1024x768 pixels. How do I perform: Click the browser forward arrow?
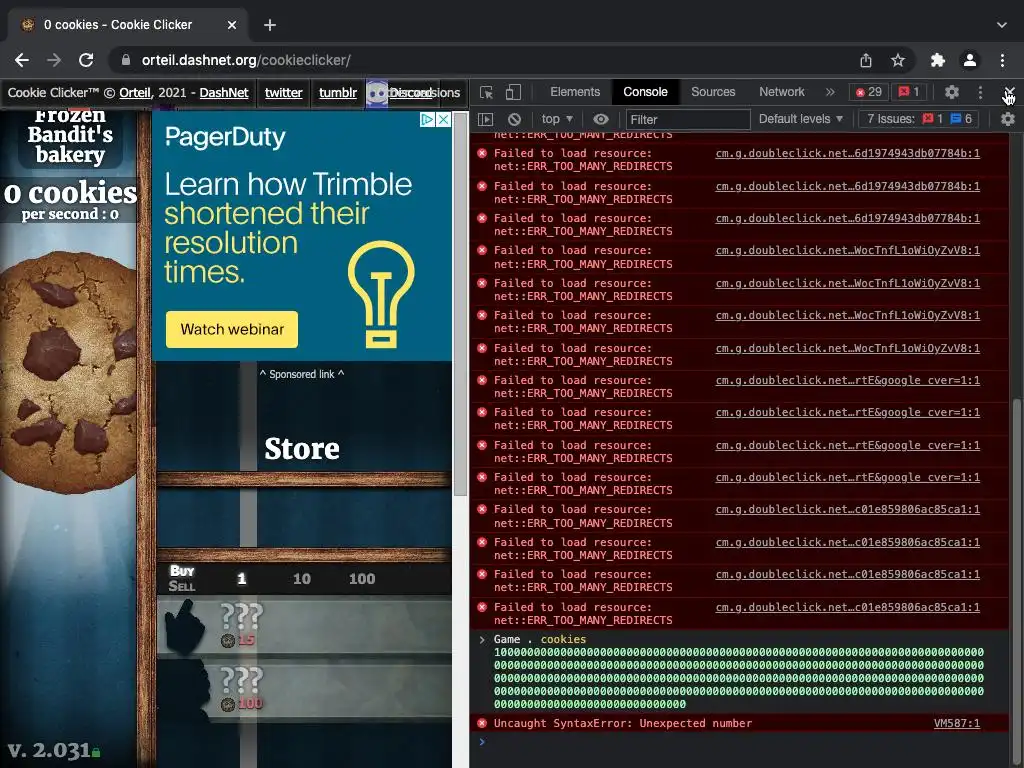pos(54,60)
